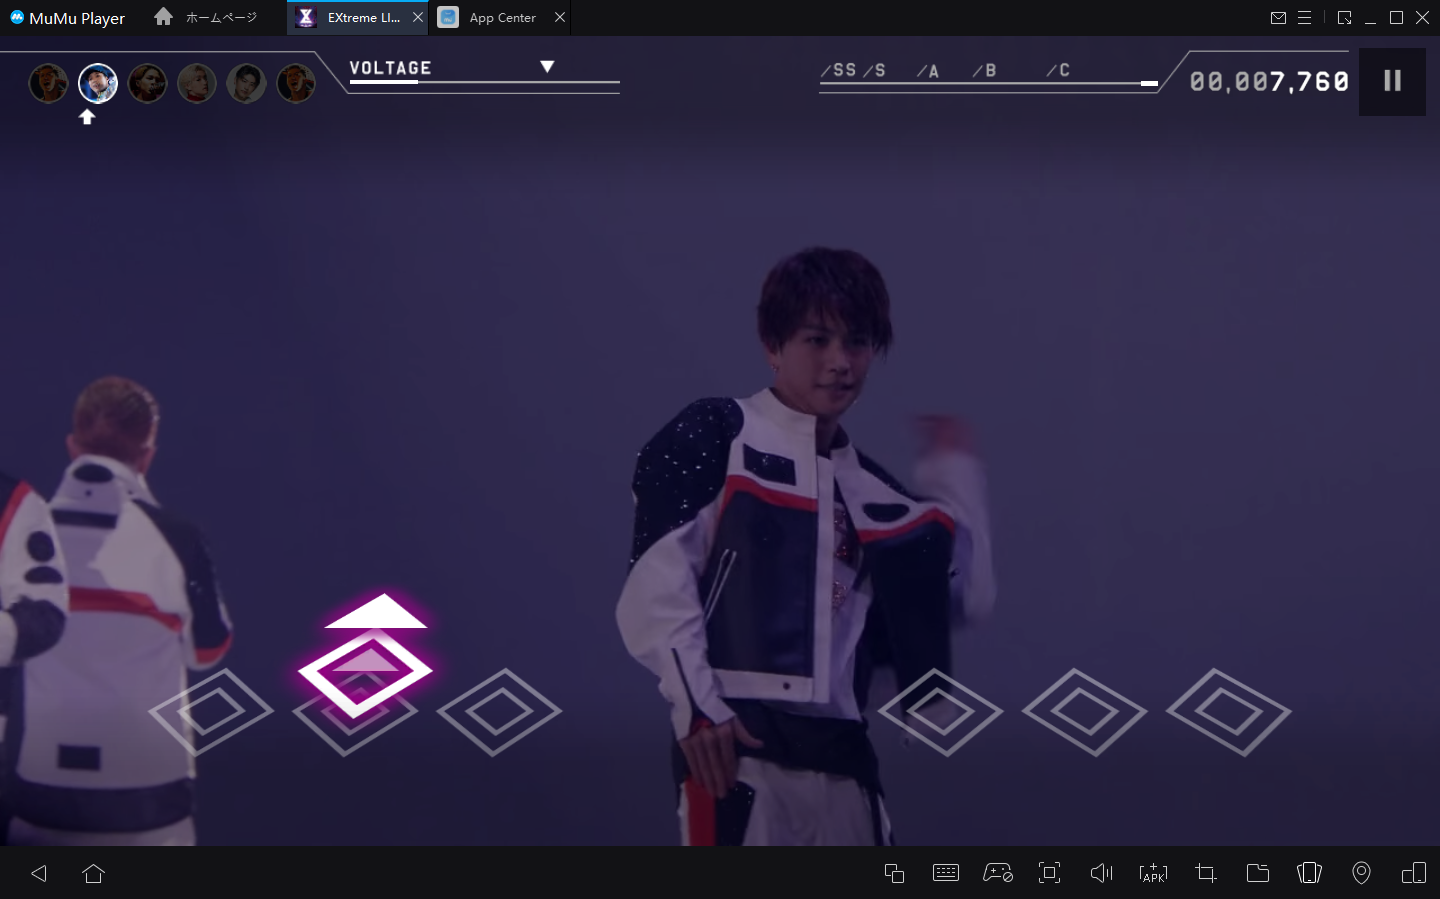Image resolution: width=1440 pixels, height=899 pixels.
Task: Click the fullscreen screenshot frame icon
Action: (x=1050, y=873)
